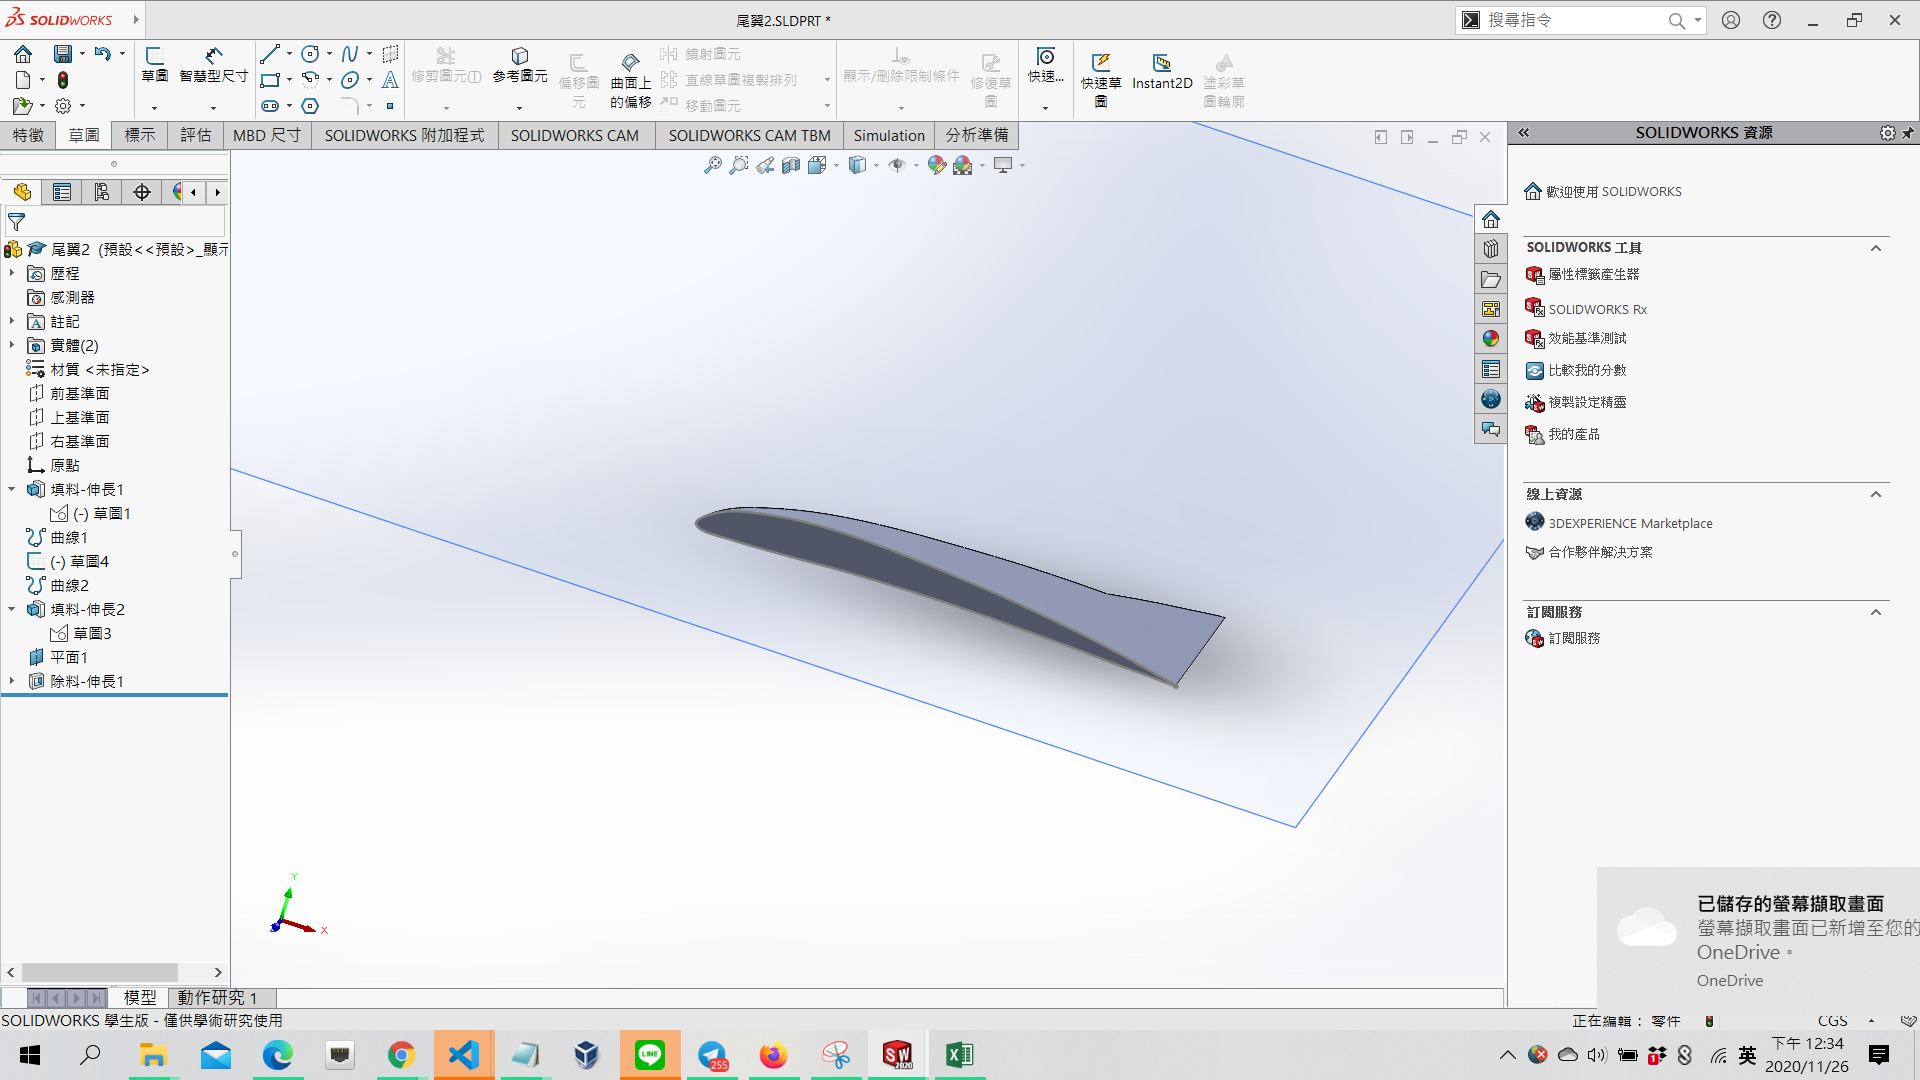The image size is (1920, 1080).
Task: Switch to the 標示 tab
Action: pos(140,135)
